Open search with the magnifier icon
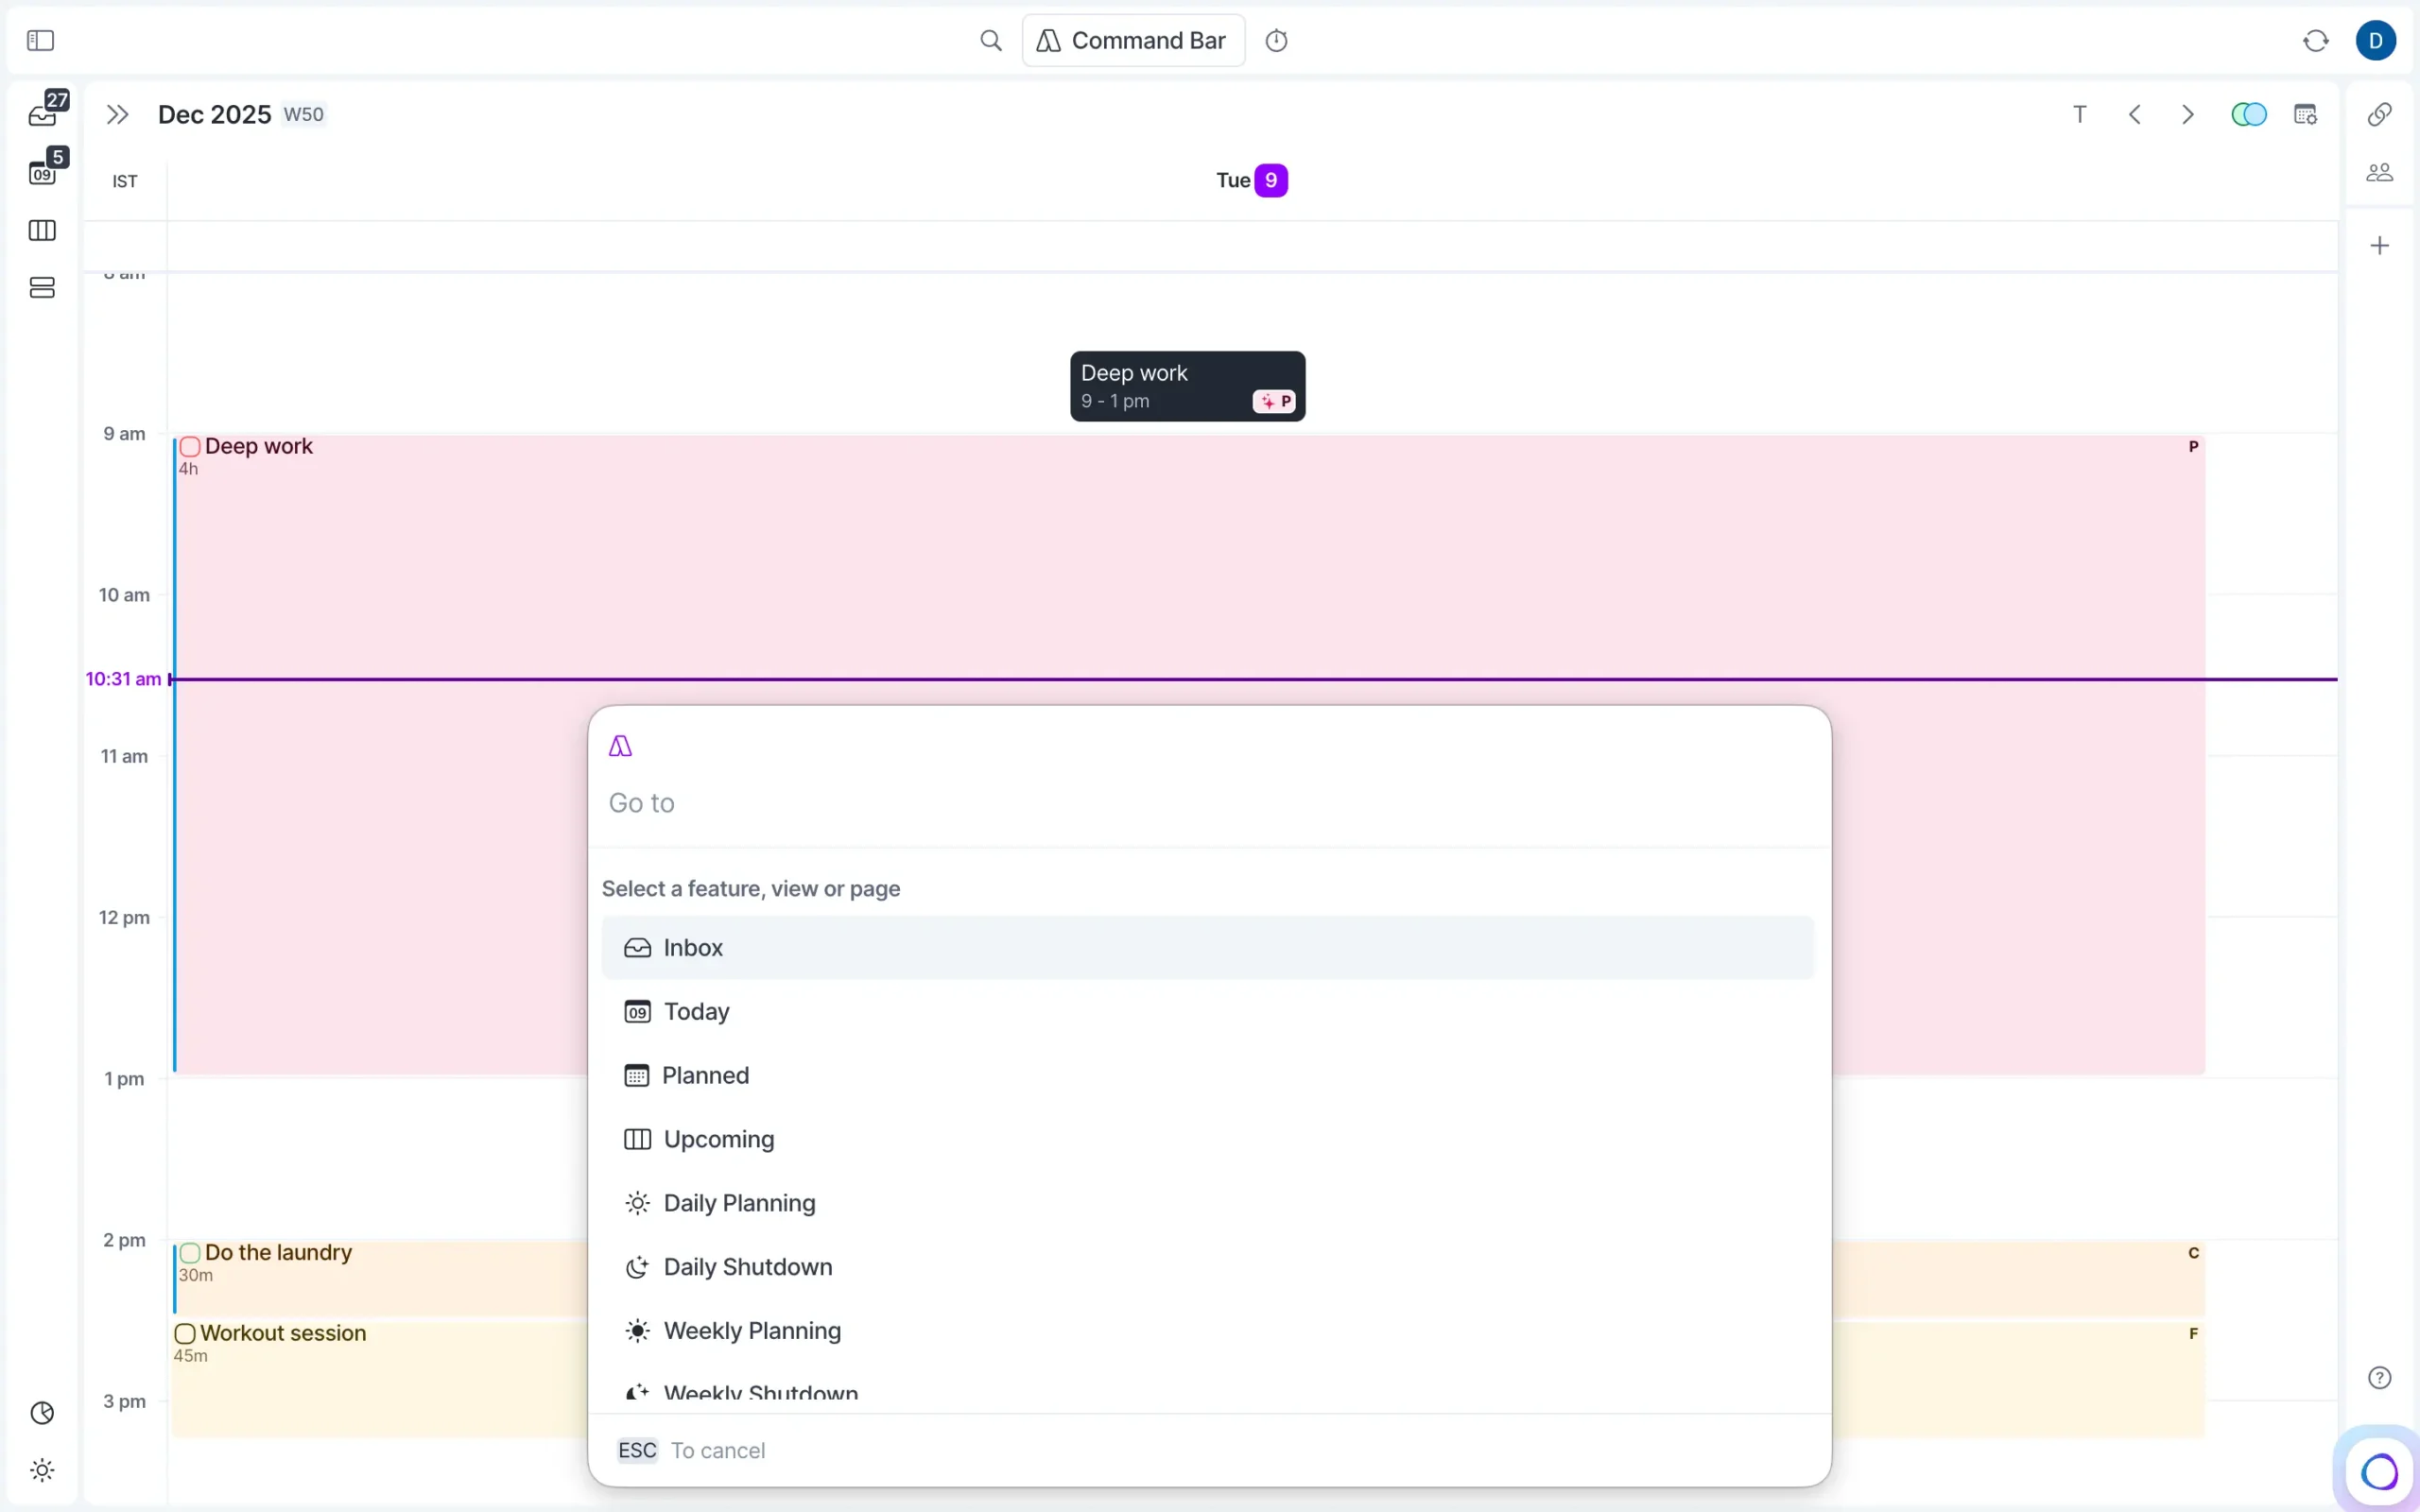2420x1512 pixels. (x=990, y=40)
